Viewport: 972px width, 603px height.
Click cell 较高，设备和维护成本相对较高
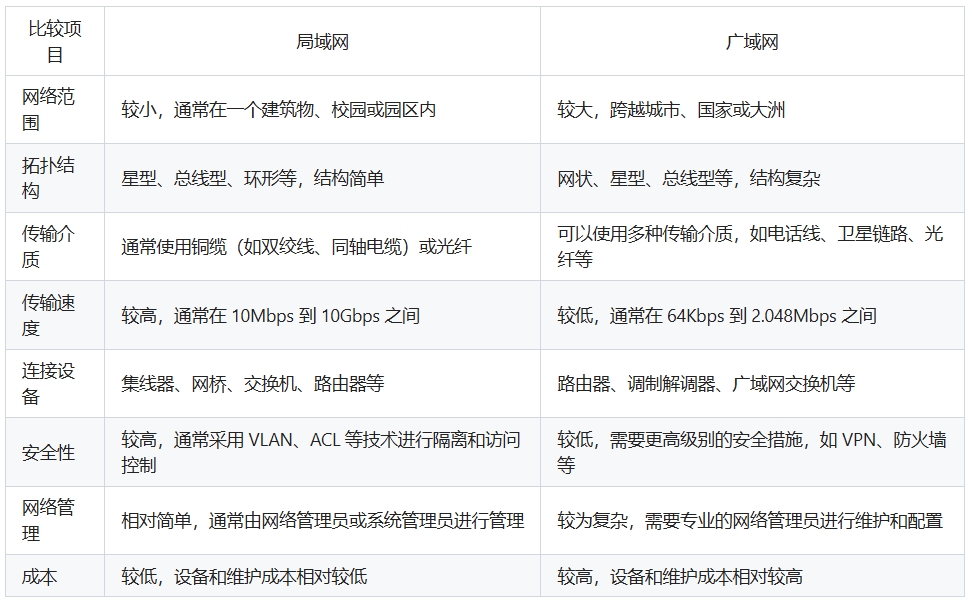(752, 576)
